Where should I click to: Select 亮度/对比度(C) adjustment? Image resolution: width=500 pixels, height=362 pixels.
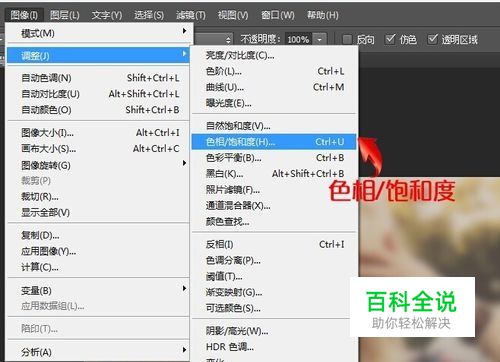274,55
